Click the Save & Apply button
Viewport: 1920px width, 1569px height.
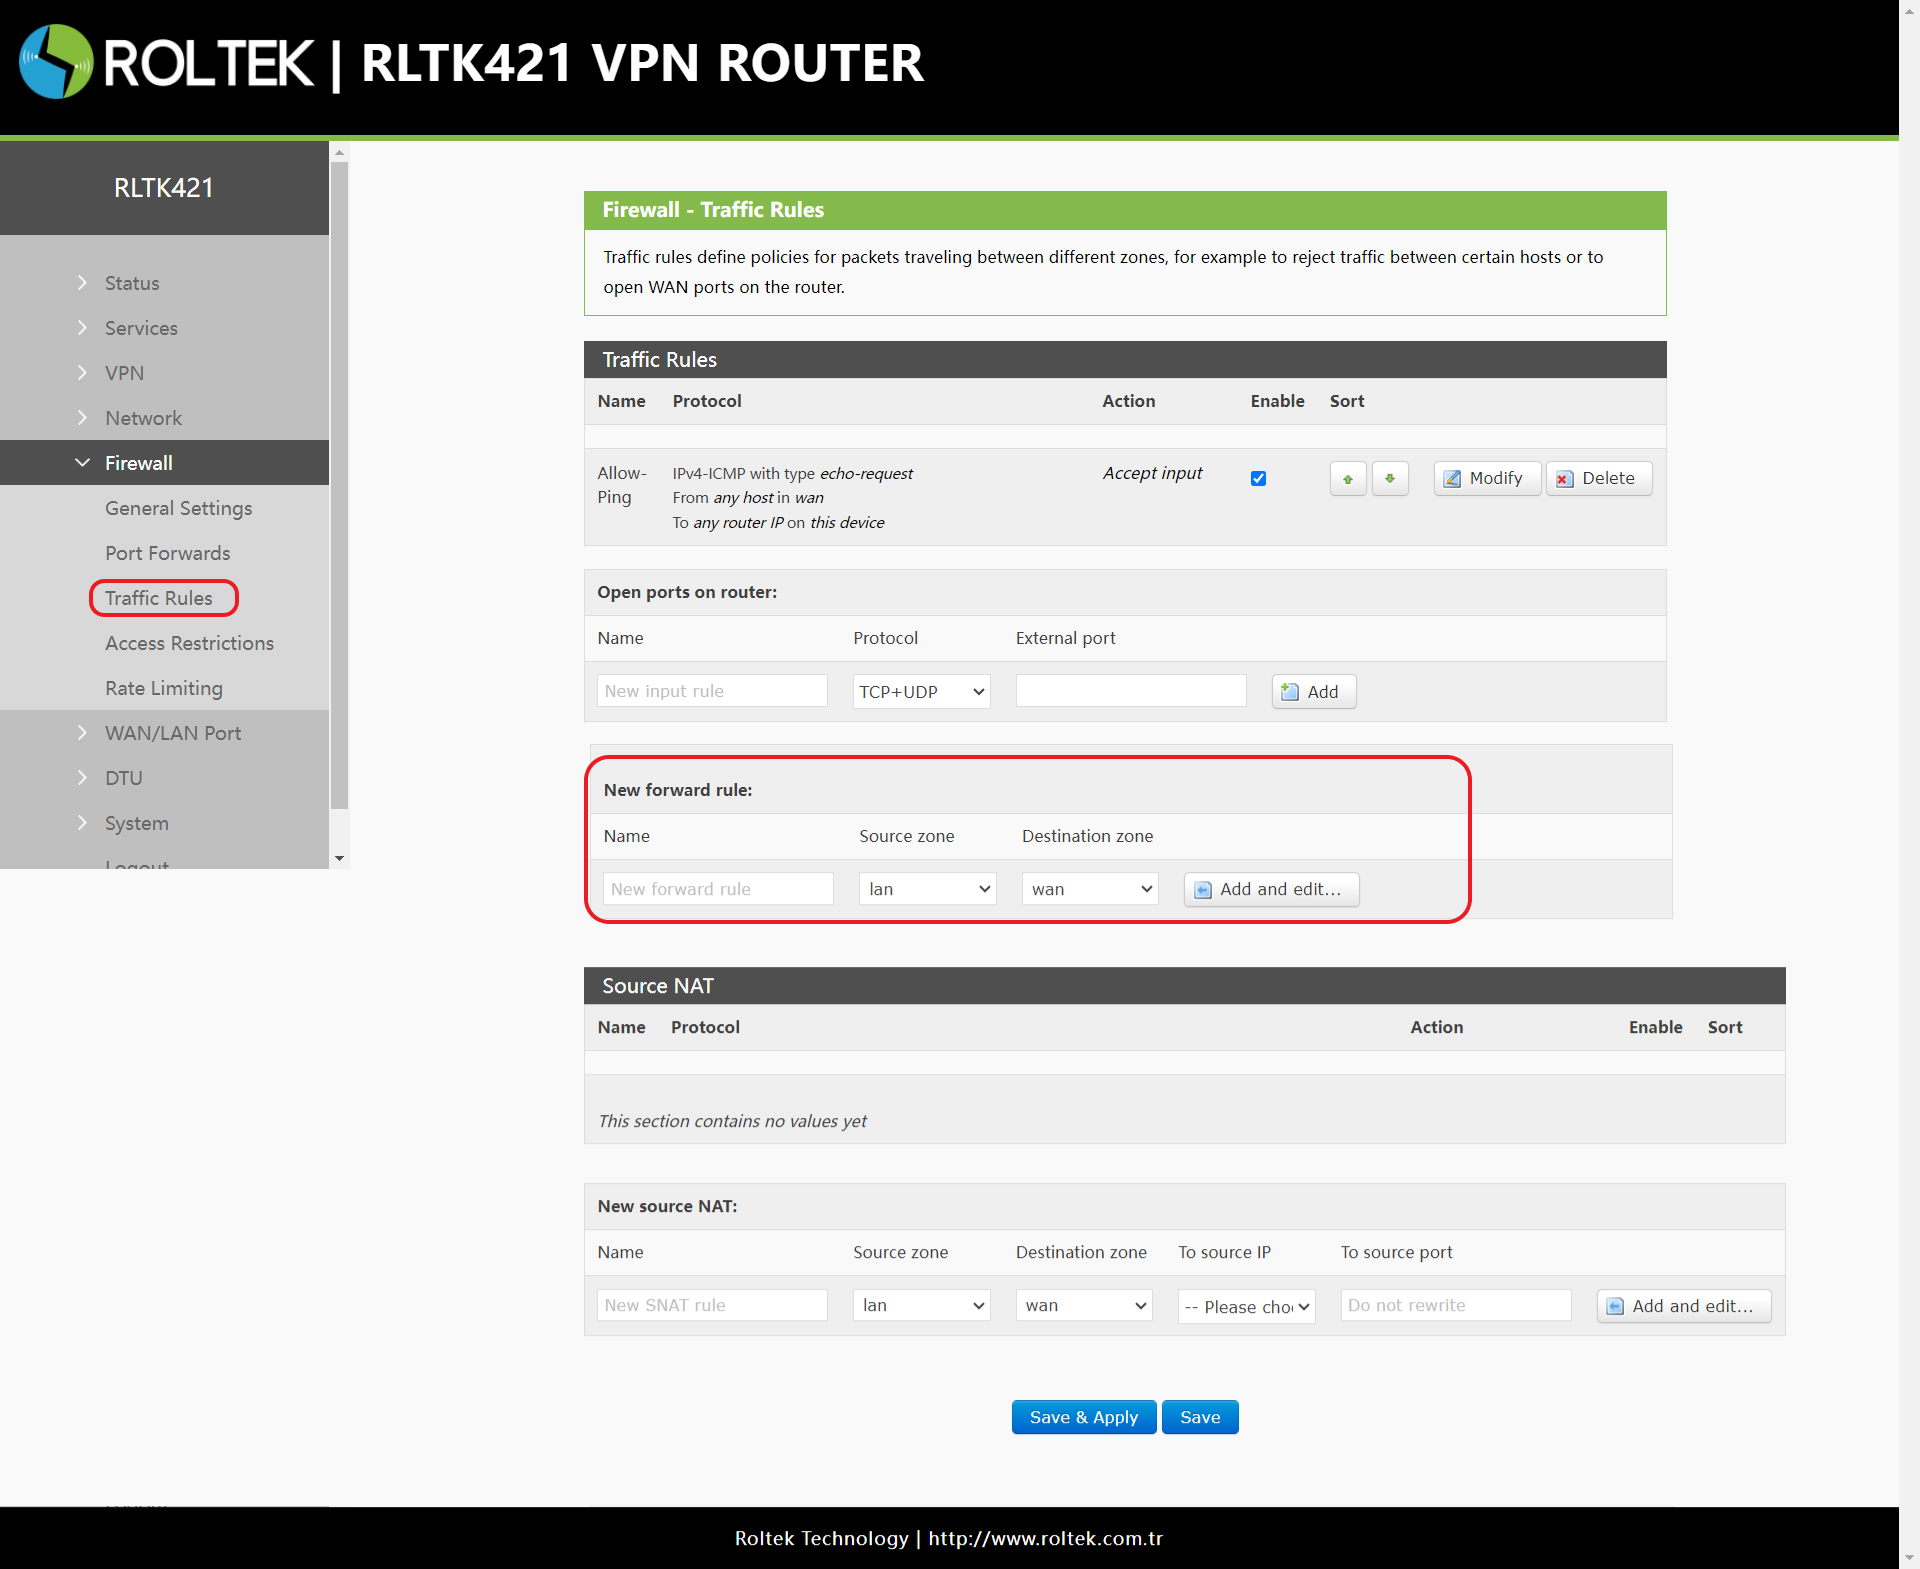[x=1083, y=1417]
